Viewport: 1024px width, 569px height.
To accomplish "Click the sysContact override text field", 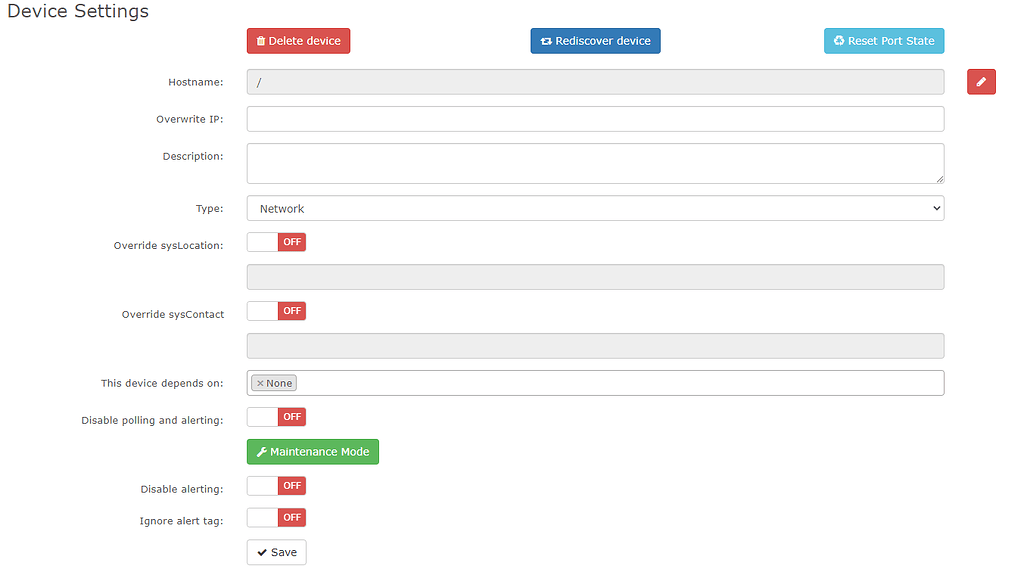I will tap(595, 346).
